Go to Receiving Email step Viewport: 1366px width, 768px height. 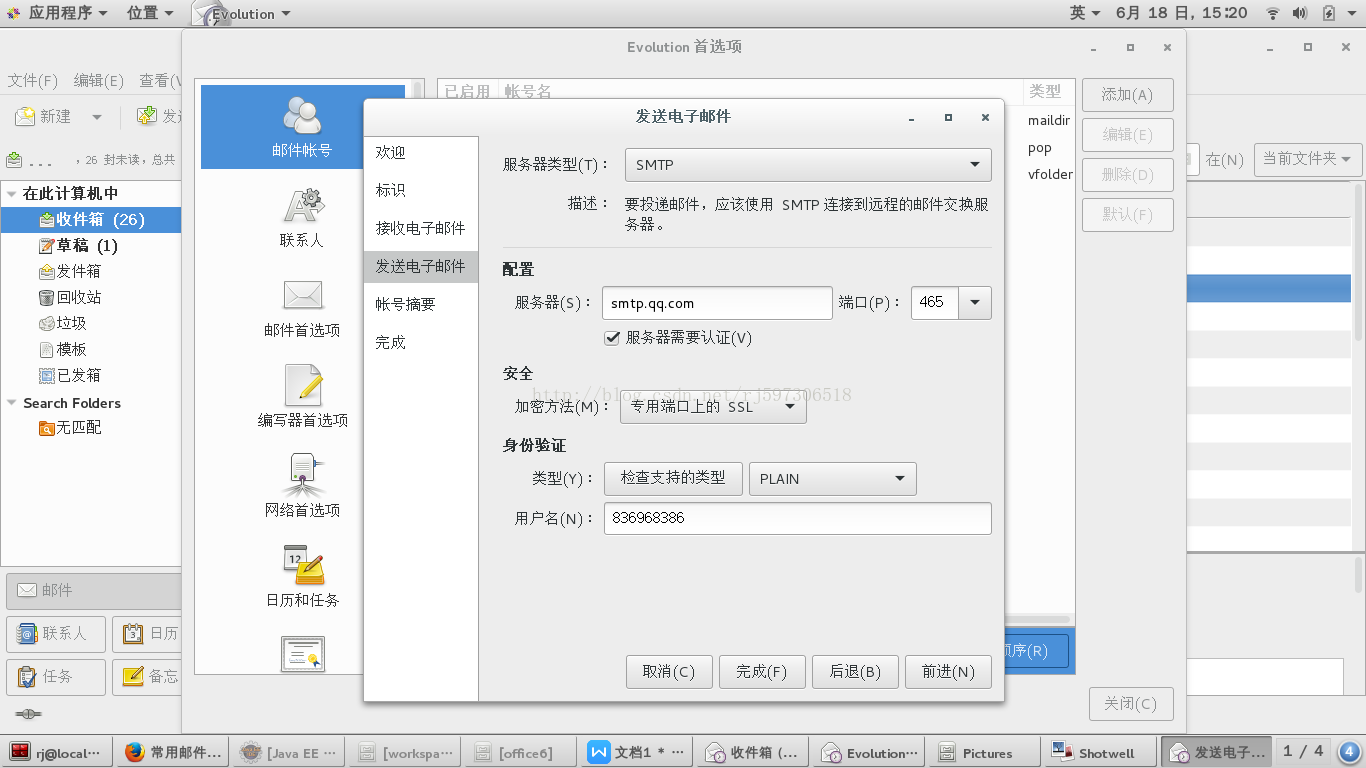click(x=421, y=228)
